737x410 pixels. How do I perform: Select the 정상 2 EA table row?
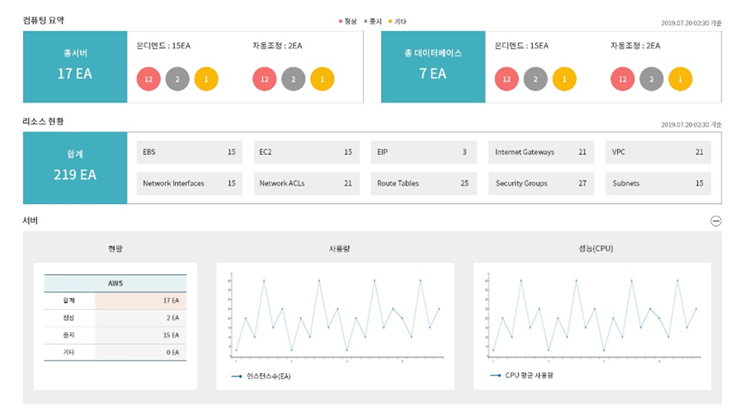[x=115, y=318]
